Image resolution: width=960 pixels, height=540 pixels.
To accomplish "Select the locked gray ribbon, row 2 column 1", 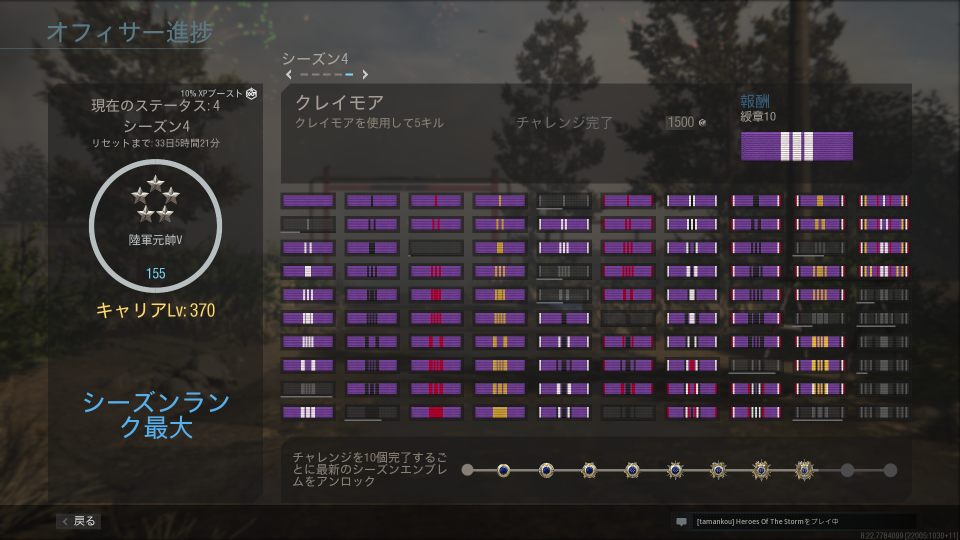I will point(308,224).
